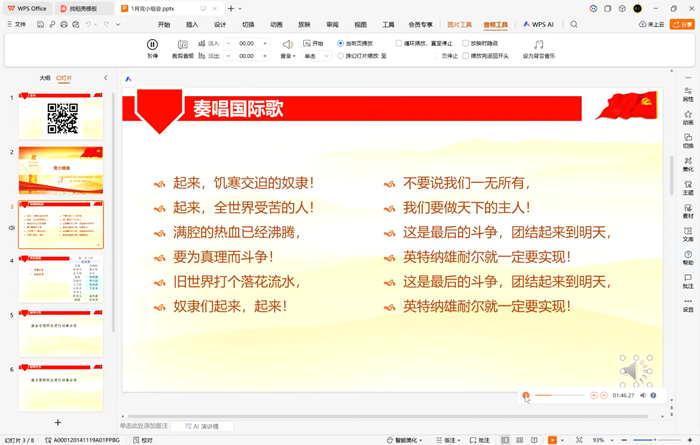Click the AI speech notes button
The height and width of the screenshot is (445, 700).
pos(205,425)
